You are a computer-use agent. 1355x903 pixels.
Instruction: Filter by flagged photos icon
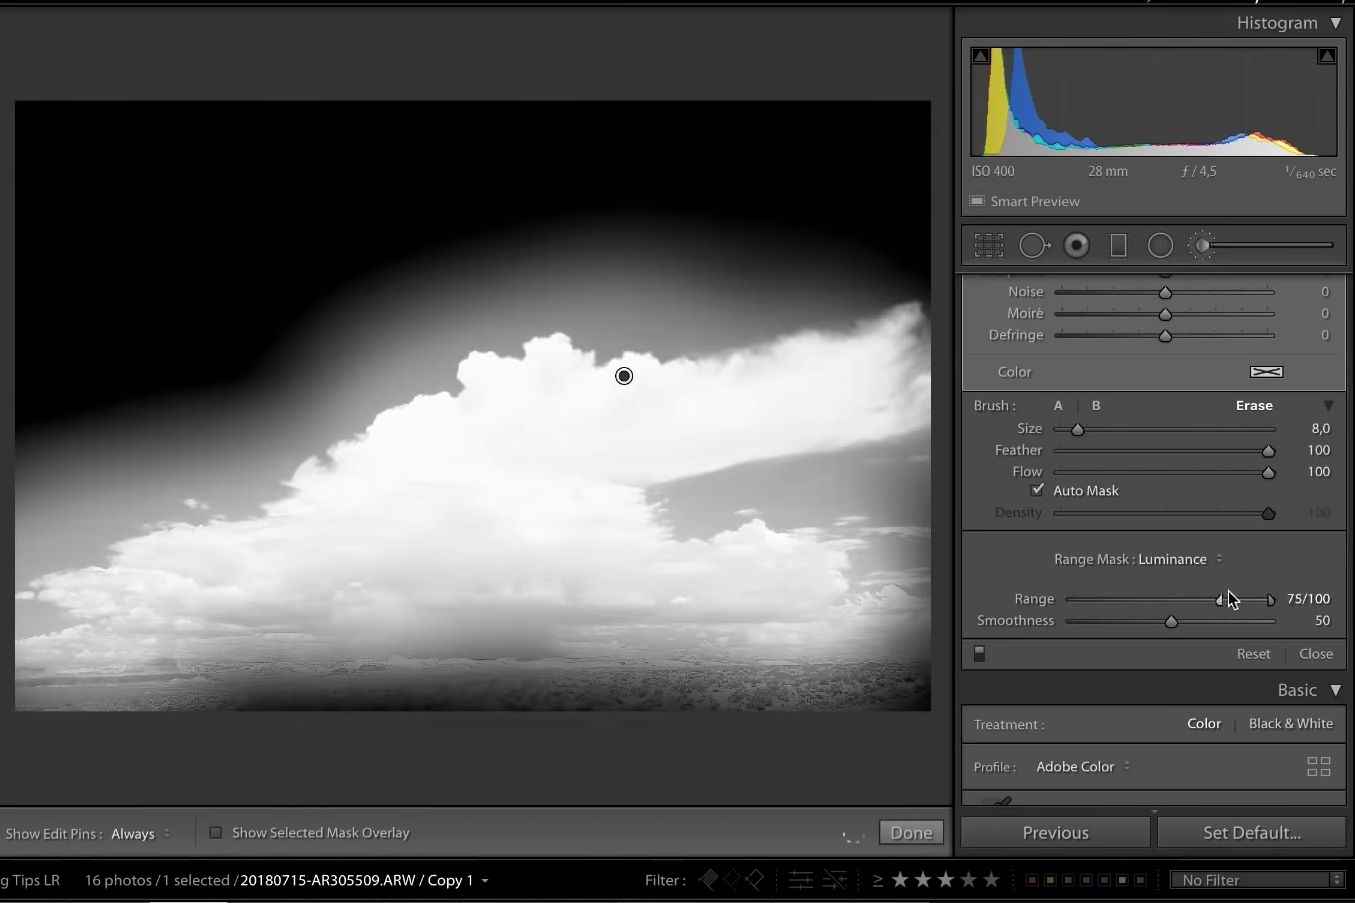click(x=709, y=880)
